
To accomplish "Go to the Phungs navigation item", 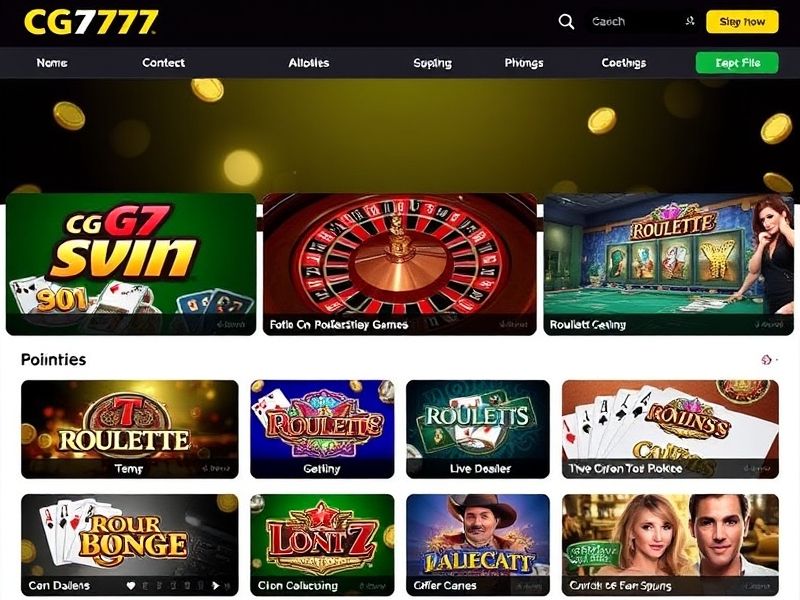I will pyautogui.click(x=524, y=63).
